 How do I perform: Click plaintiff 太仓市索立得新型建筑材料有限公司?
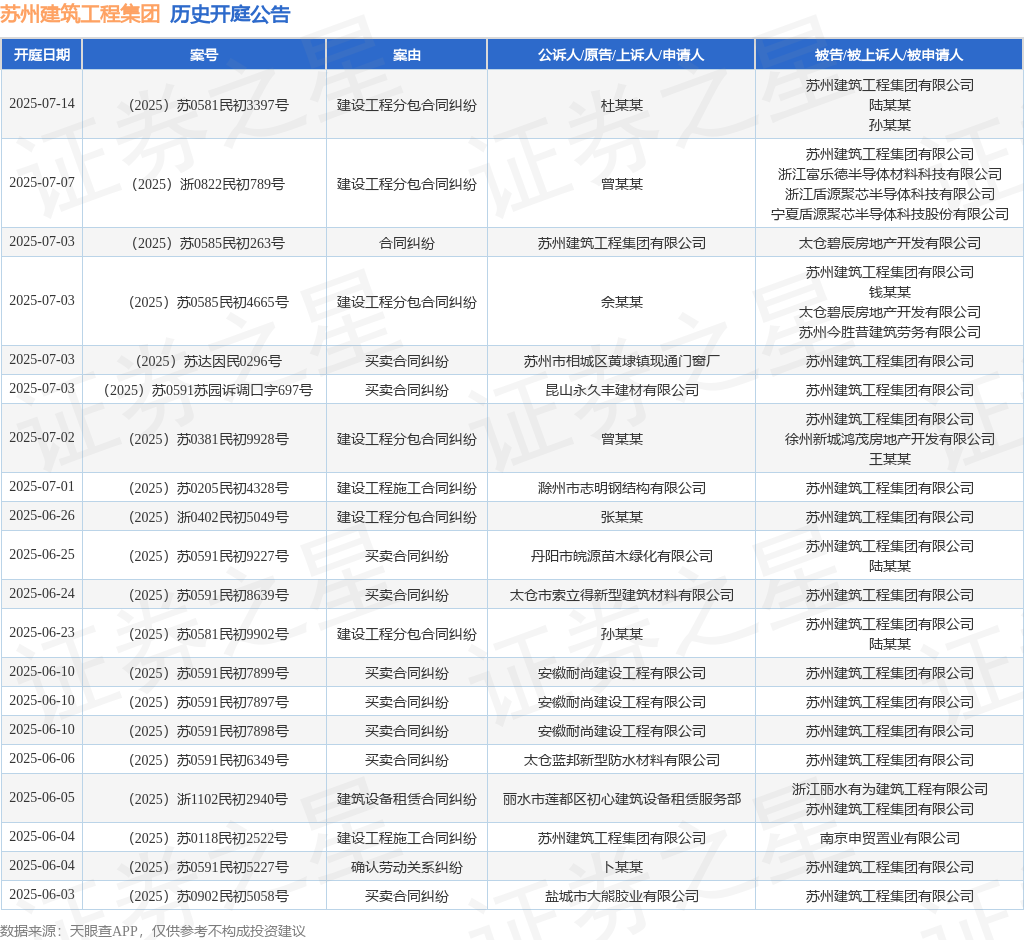pos(622,595)
